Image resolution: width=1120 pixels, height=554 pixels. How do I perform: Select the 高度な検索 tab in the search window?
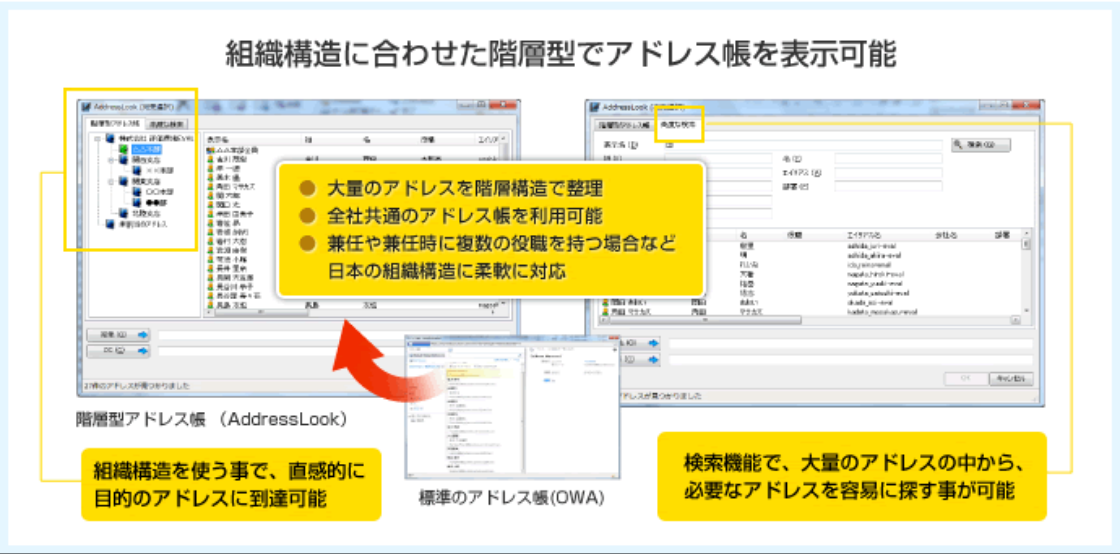[679, 124]
